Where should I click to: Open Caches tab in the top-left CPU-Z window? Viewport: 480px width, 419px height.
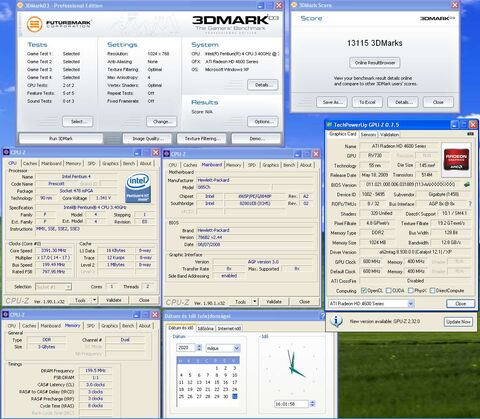[x=30, y=163]
